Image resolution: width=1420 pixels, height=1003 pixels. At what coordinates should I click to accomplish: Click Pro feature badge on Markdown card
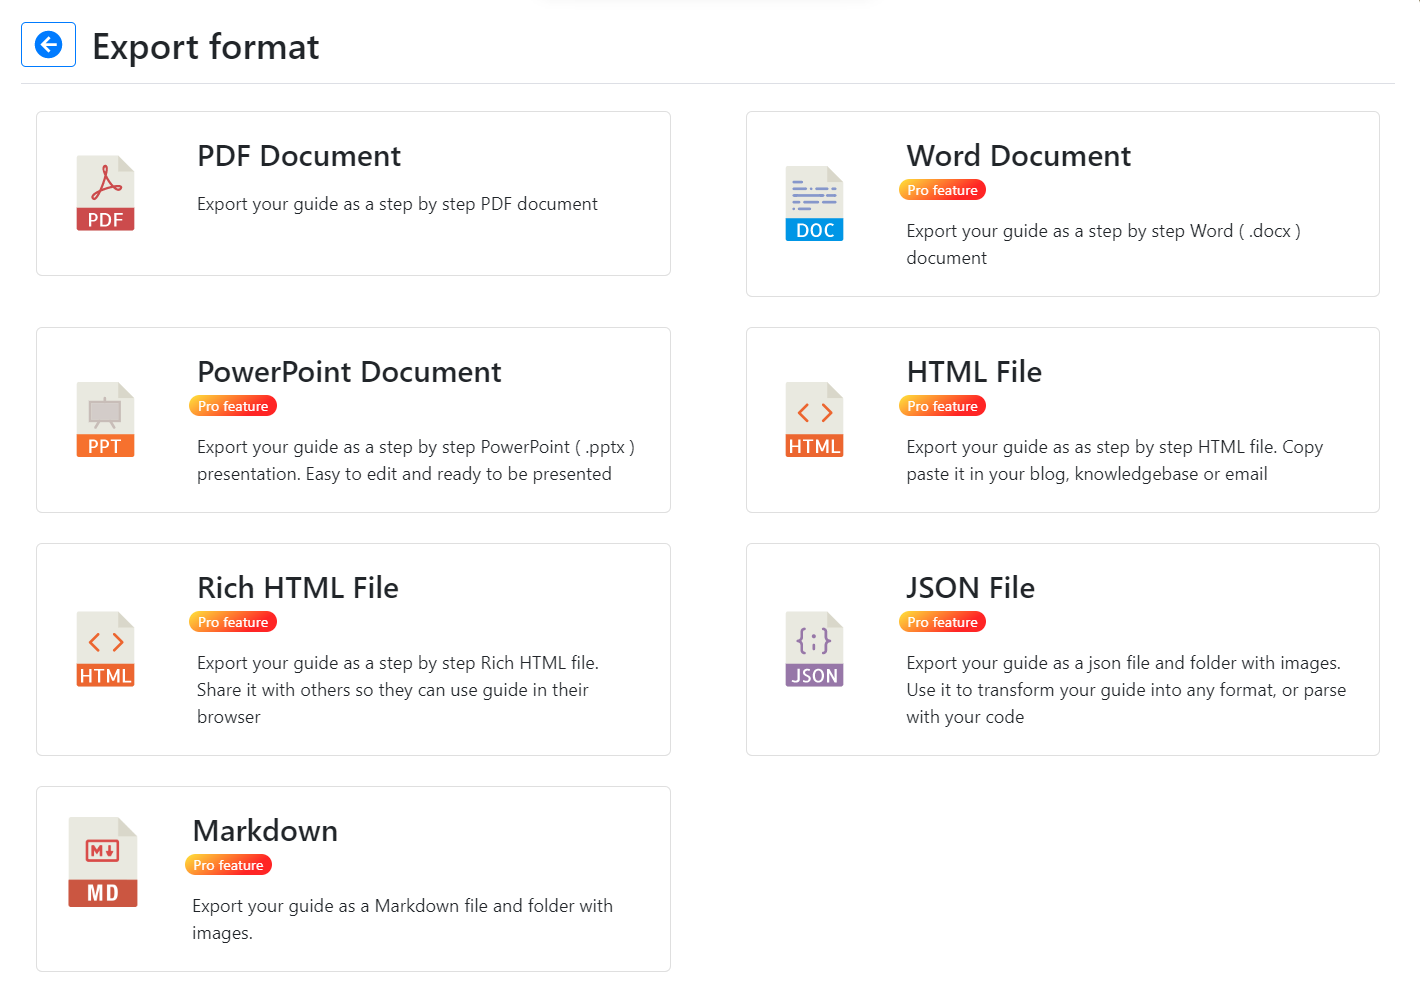click(228, 864)
